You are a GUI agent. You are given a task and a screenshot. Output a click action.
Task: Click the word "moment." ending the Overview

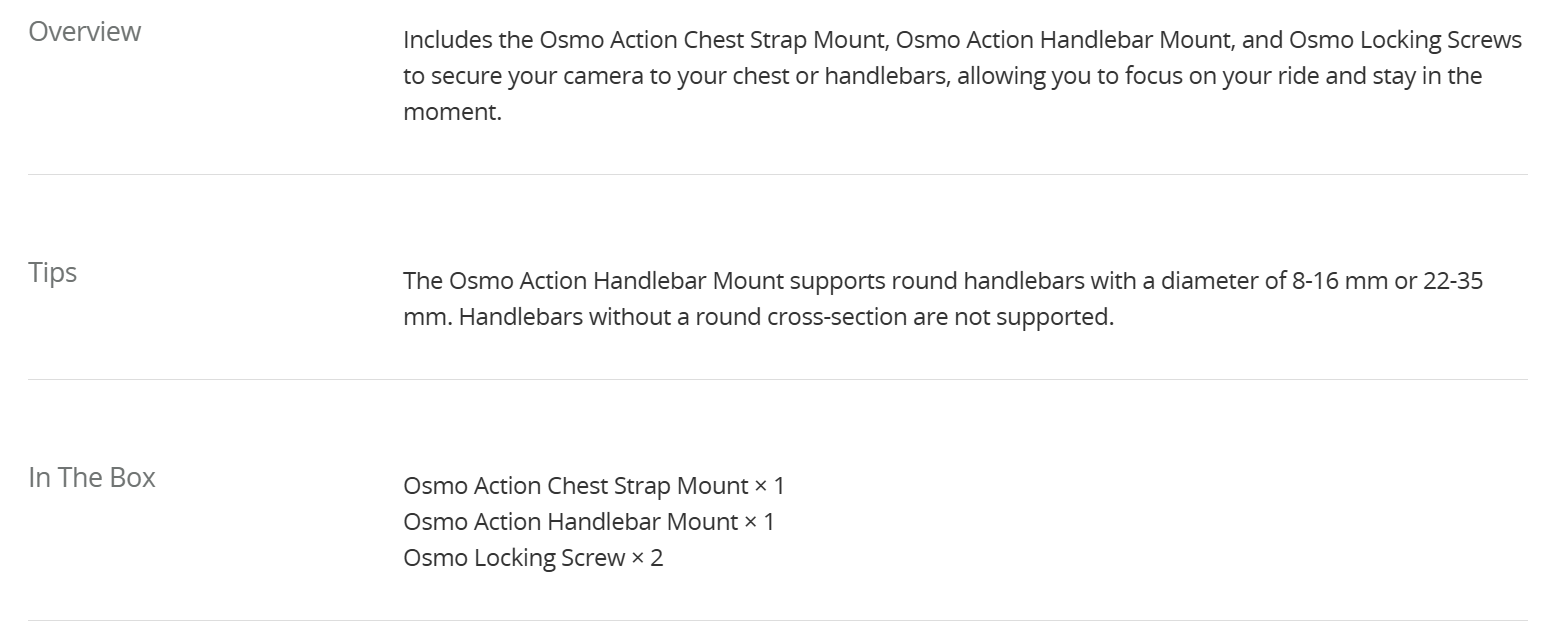click(452, 113)
